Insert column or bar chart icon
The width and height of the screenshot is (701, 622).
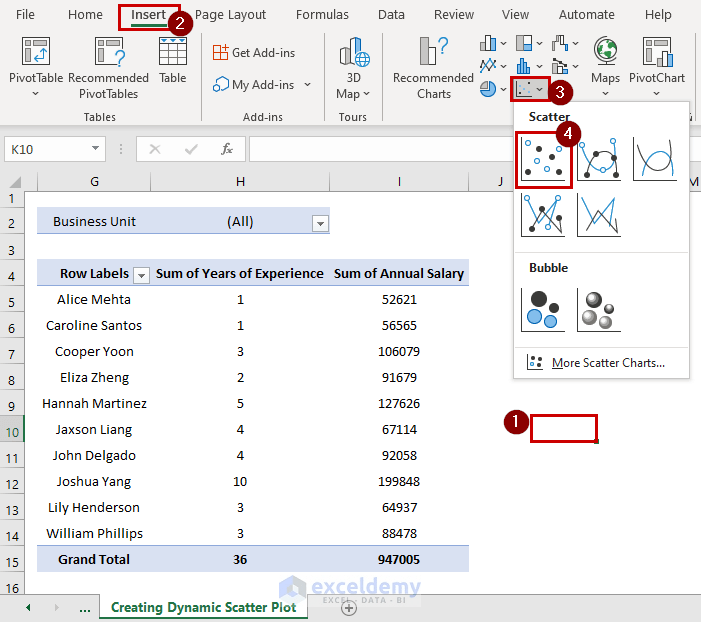[488, 43]
